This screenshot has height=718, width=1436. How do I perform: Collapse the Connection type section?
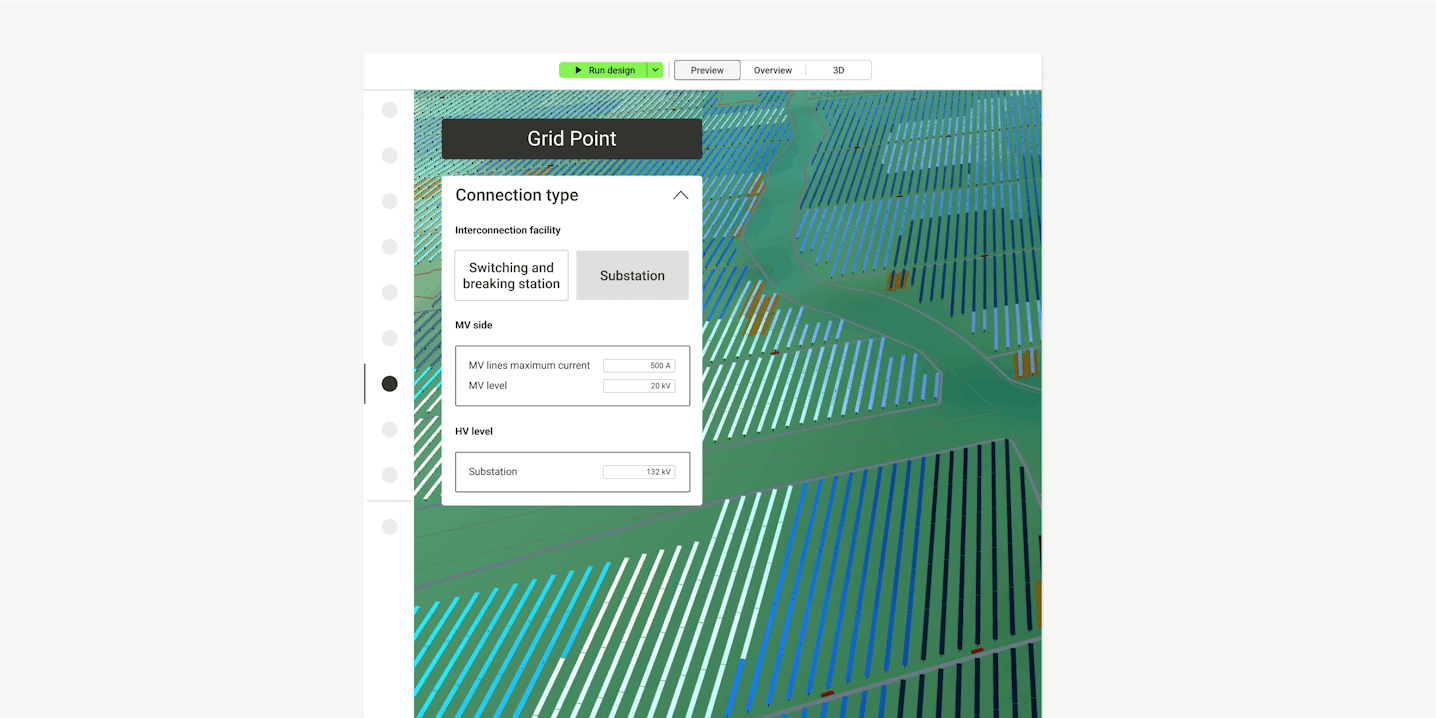pyautogui.click(x=680, y=195)
